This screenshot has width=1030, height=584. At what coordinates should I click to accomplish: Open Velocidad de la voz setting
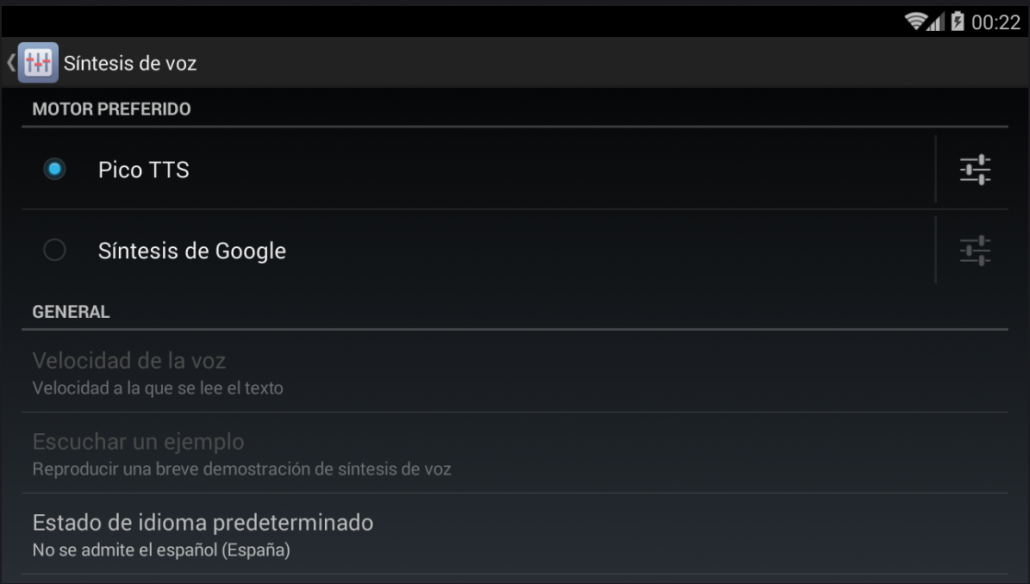(515, 372)
